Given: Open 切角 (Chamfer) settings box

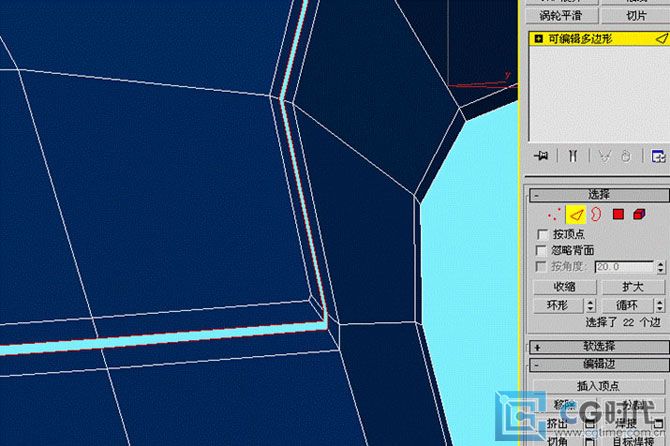Looking at the screenshot, I should point(590,441).
